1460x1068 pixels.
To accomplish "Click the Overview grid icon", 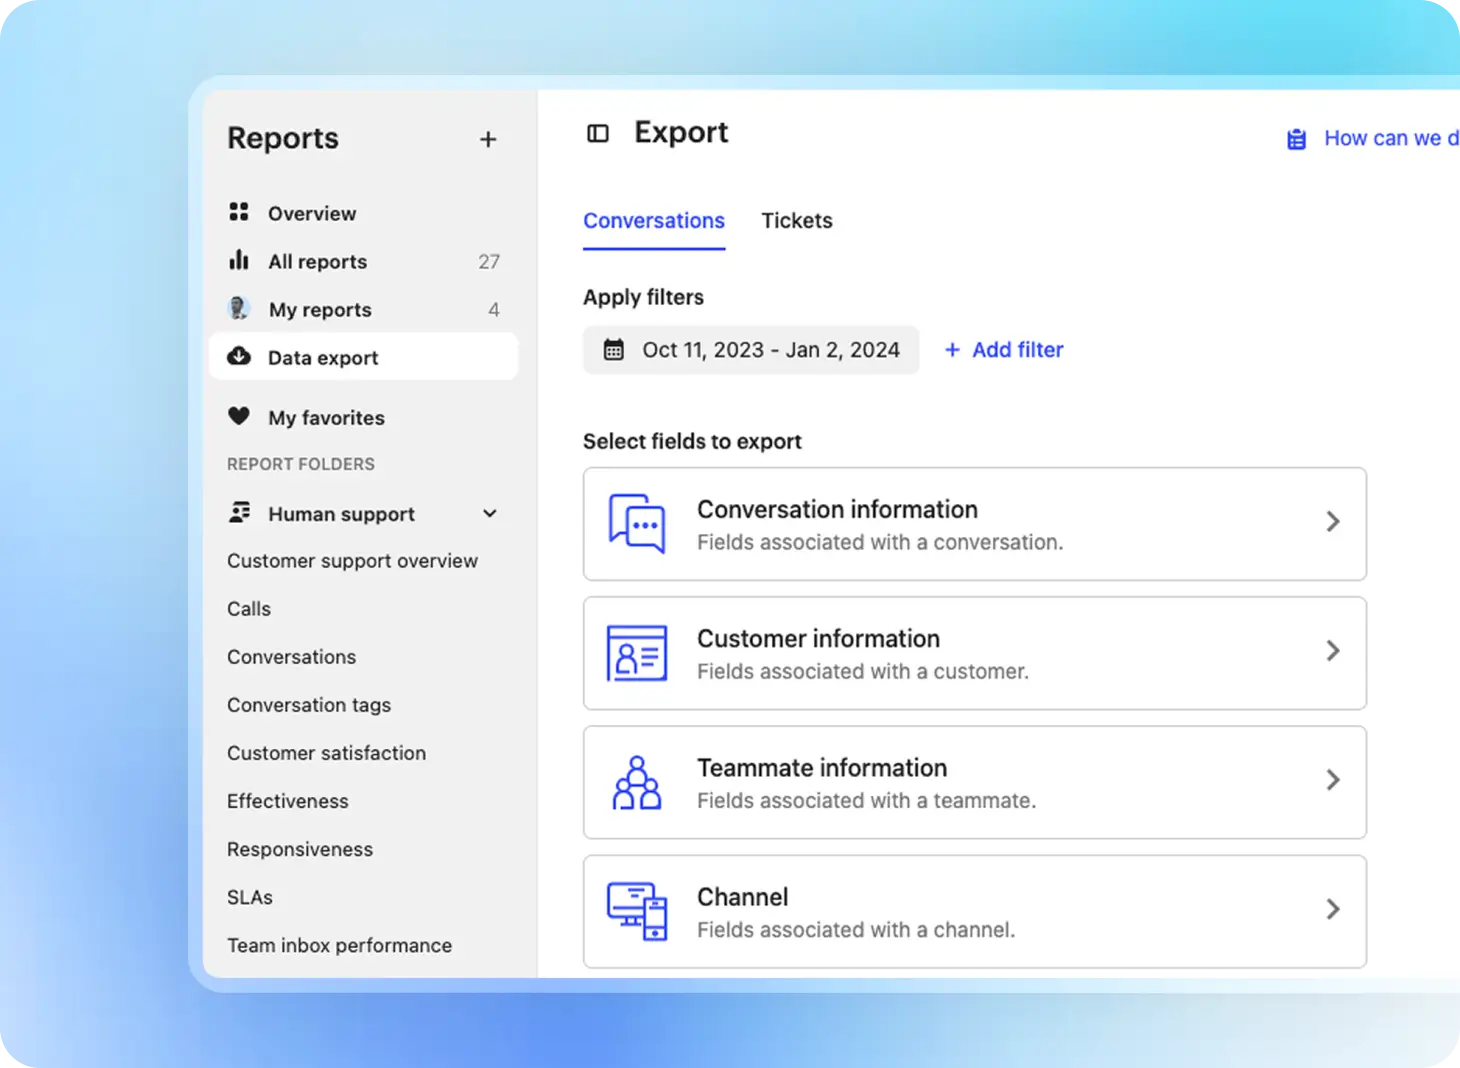I will tap(239, 212).
